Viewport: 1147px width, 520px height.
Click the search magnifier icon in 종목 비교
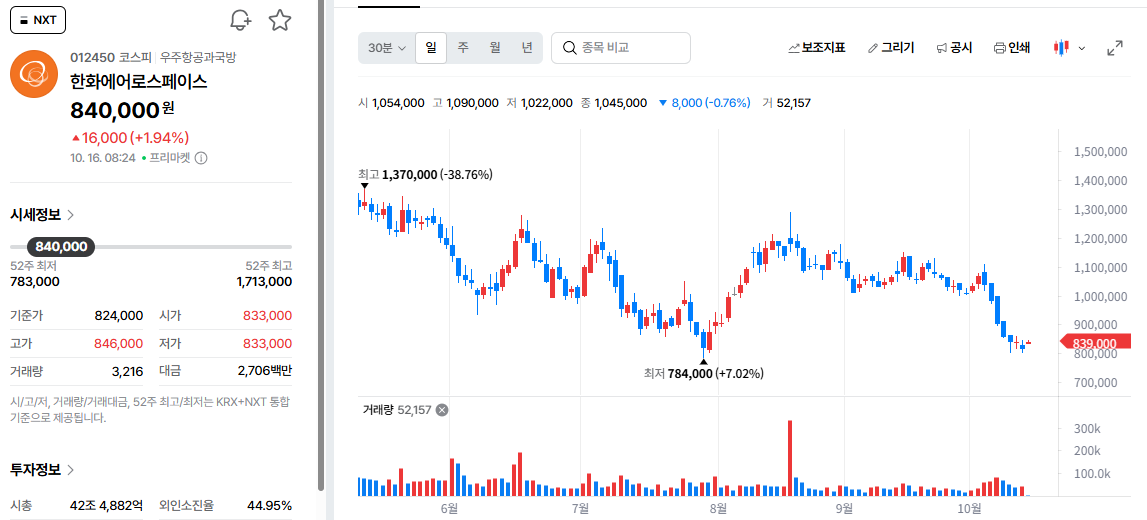[569, 48]
